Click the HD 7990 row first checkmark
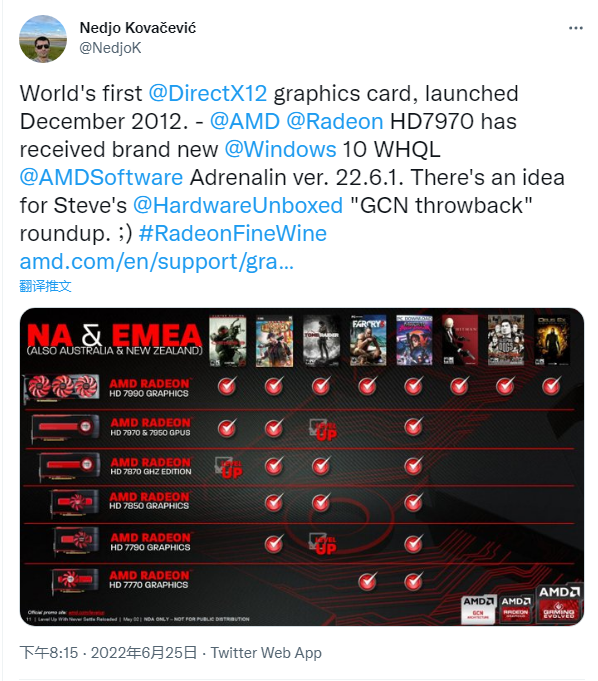This screenshot has width=598, height=681. [227, 386]
